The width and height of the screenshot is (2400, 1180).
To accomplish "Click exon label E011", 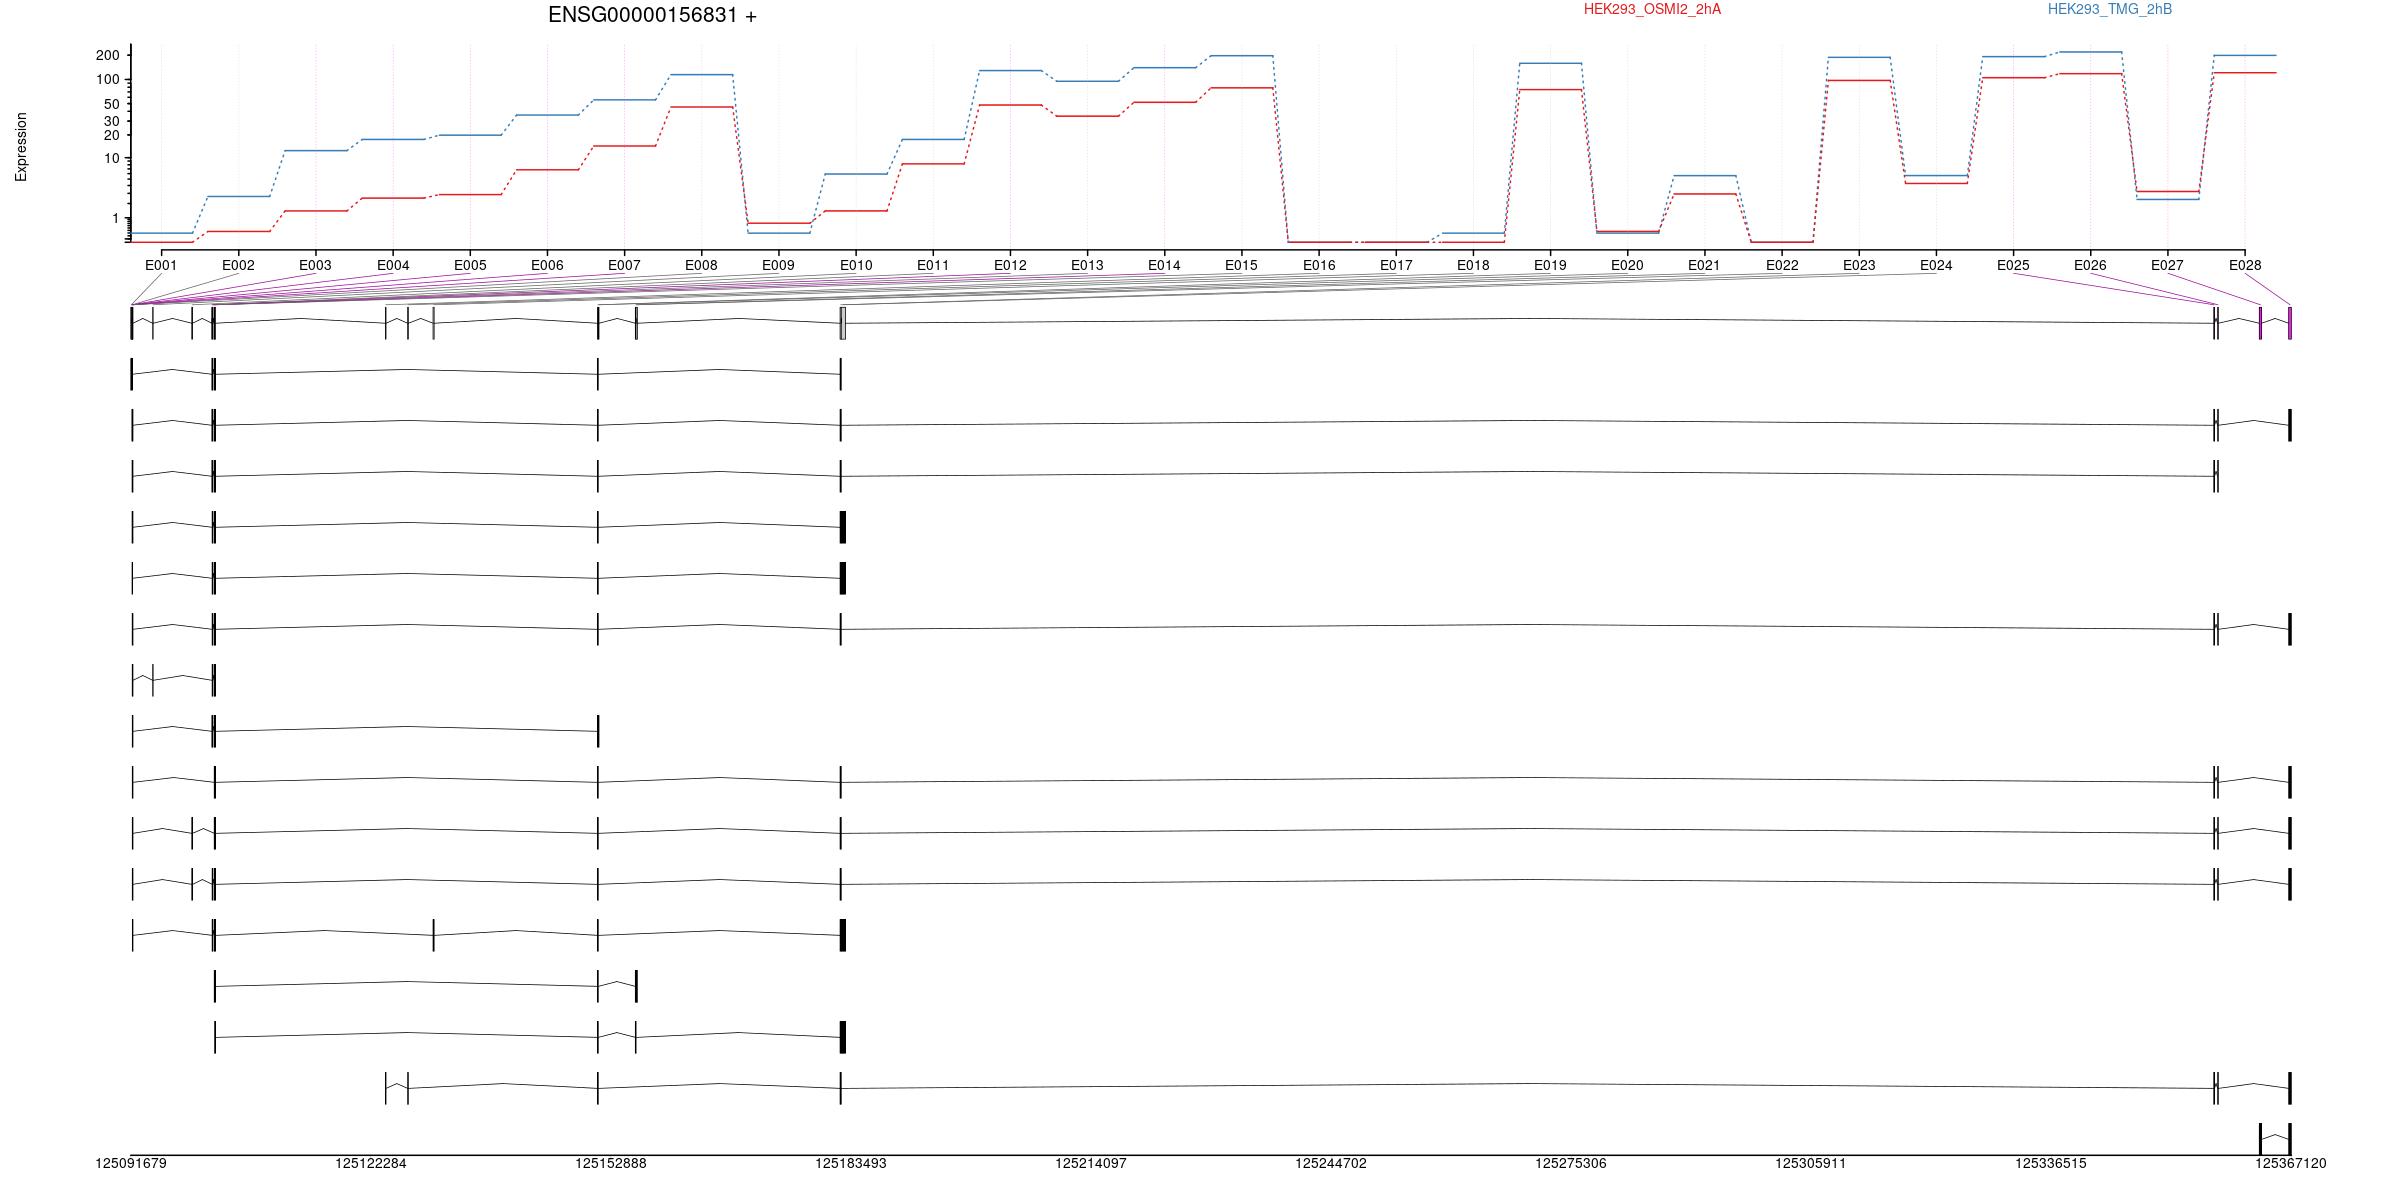I will pos(933,265).
